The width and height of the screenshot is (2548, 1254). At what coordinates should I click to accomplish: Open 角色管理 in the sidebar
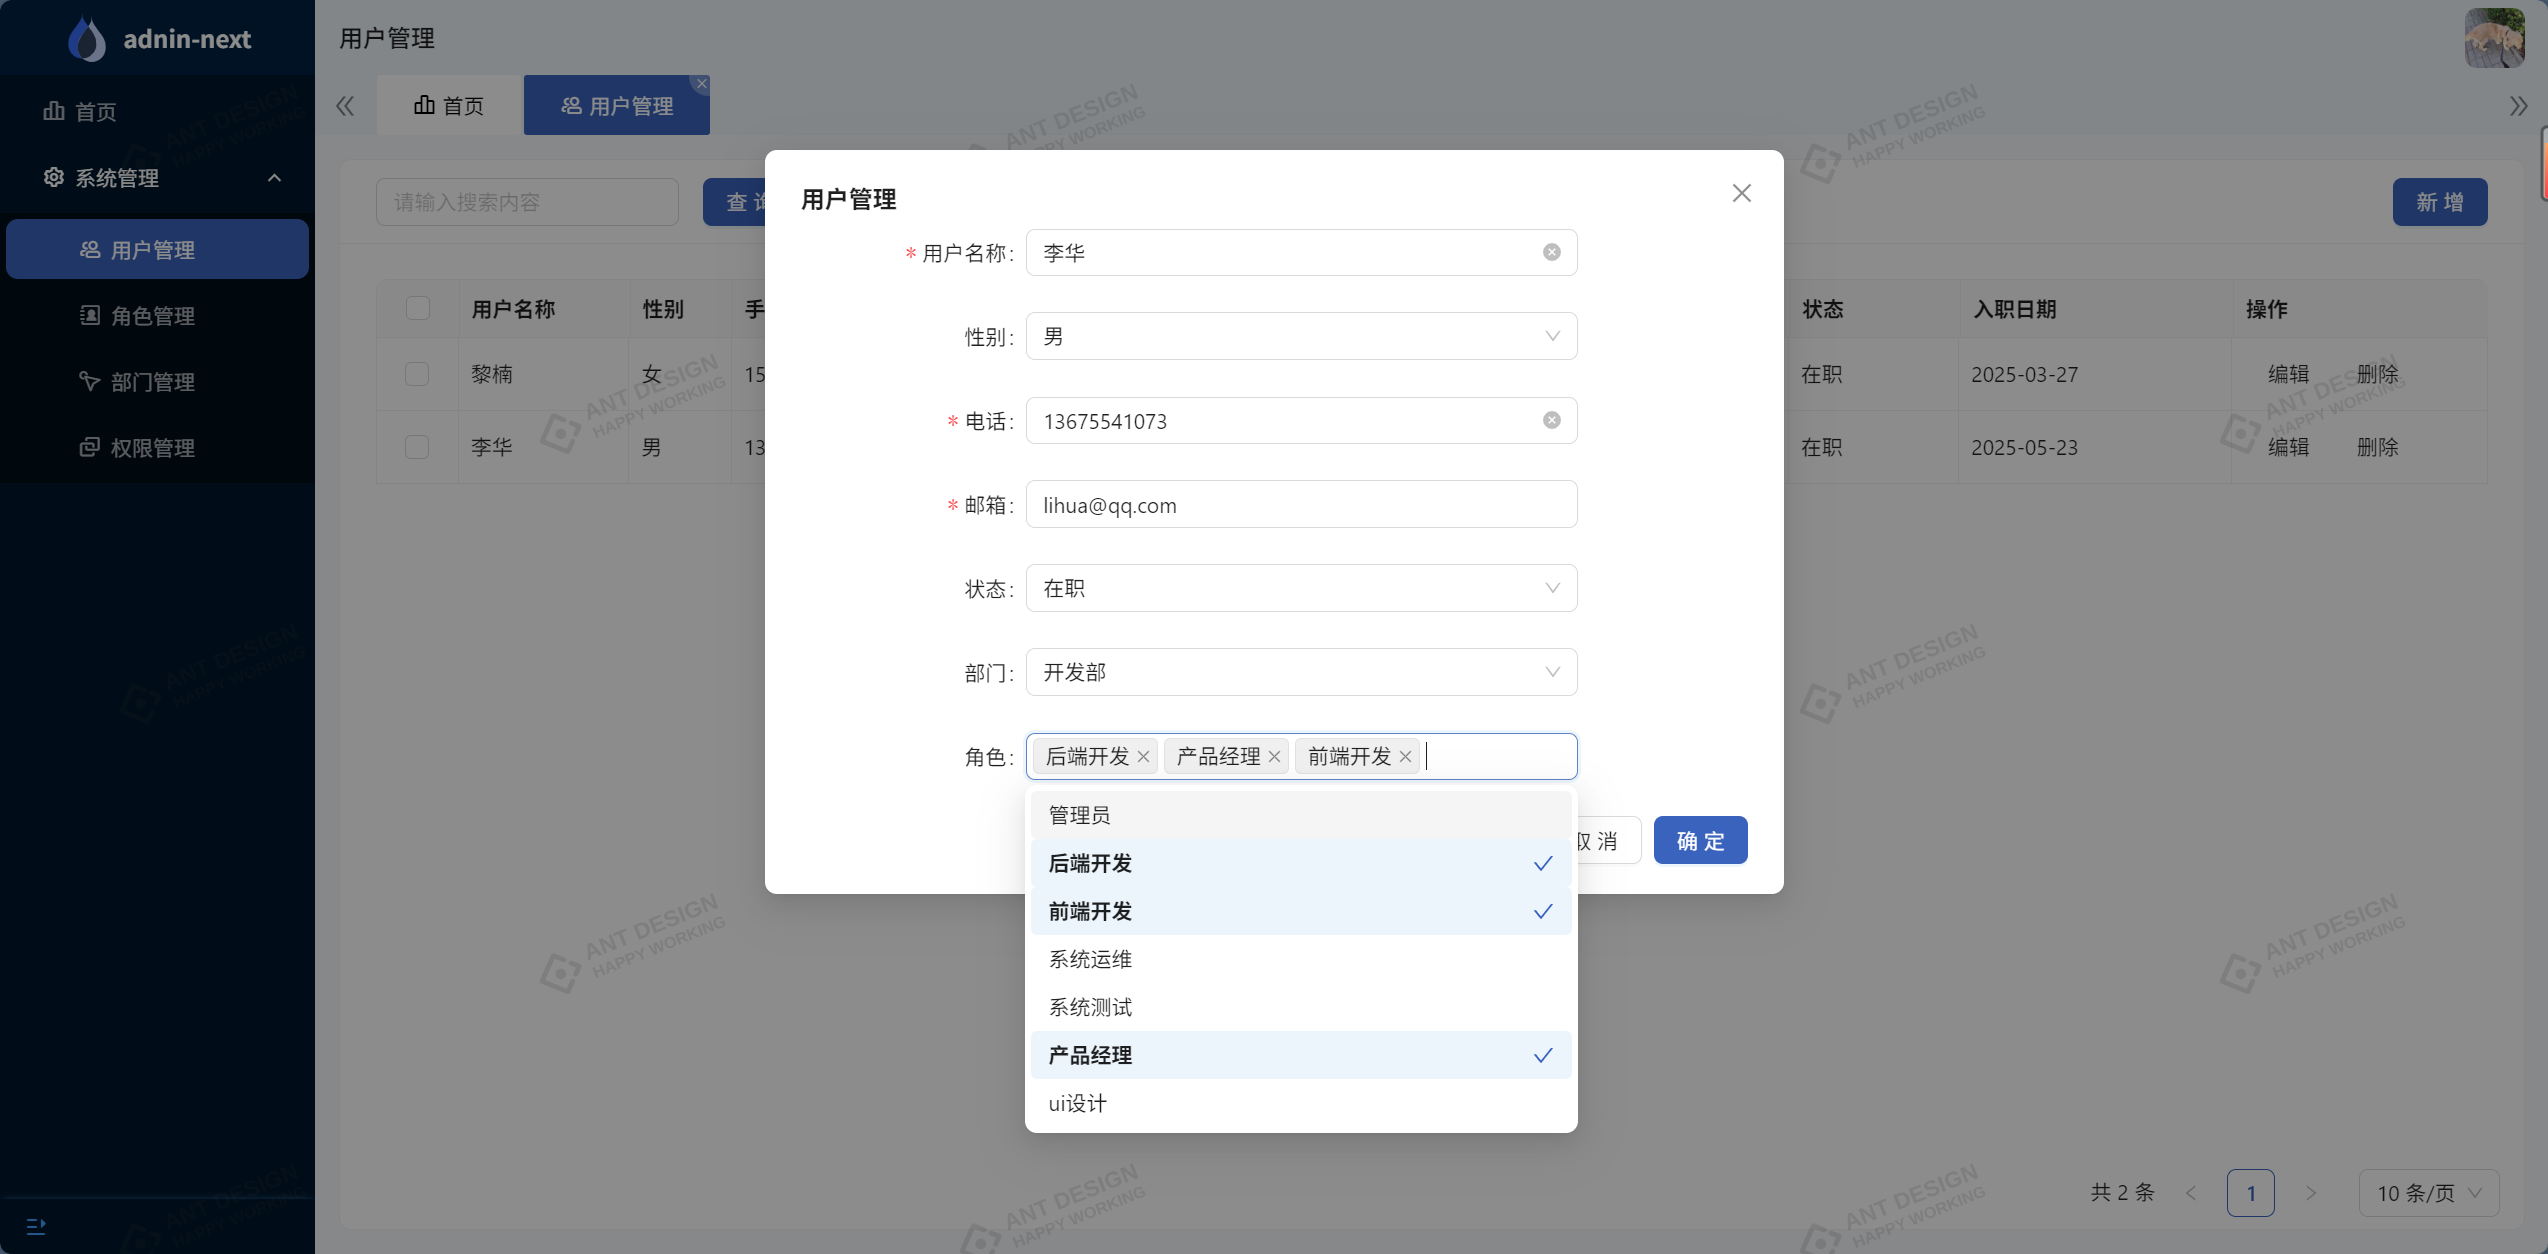[x=152, y=316]
